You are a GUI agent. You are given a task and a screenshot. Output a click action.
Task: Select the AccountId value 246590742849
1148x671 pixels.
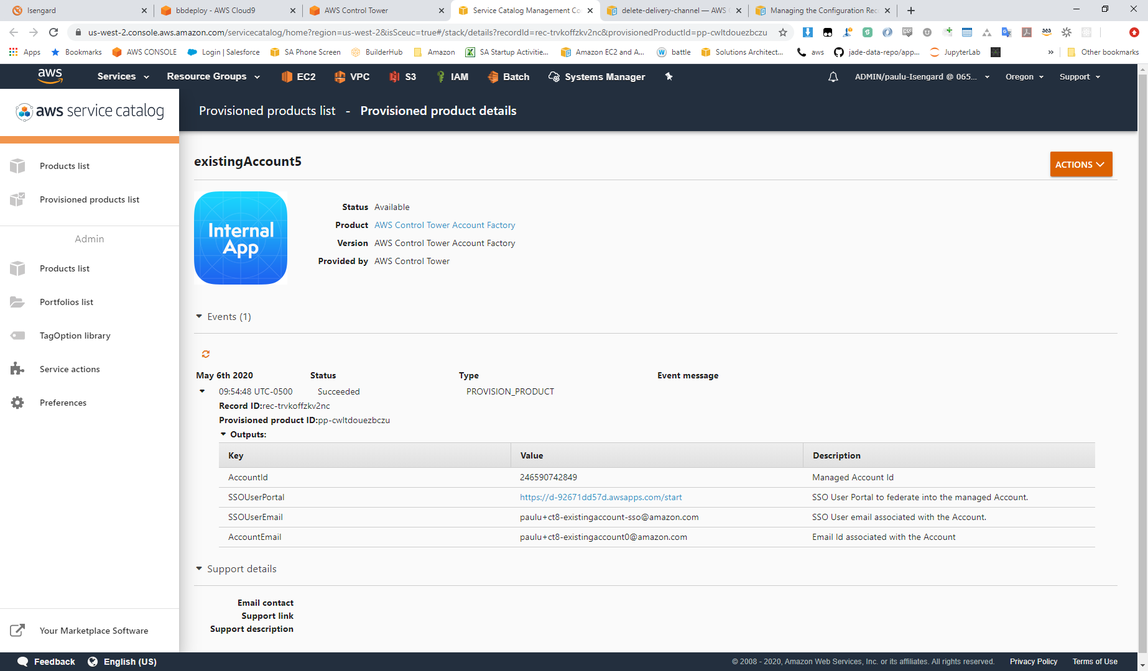[x=548, y=477]
